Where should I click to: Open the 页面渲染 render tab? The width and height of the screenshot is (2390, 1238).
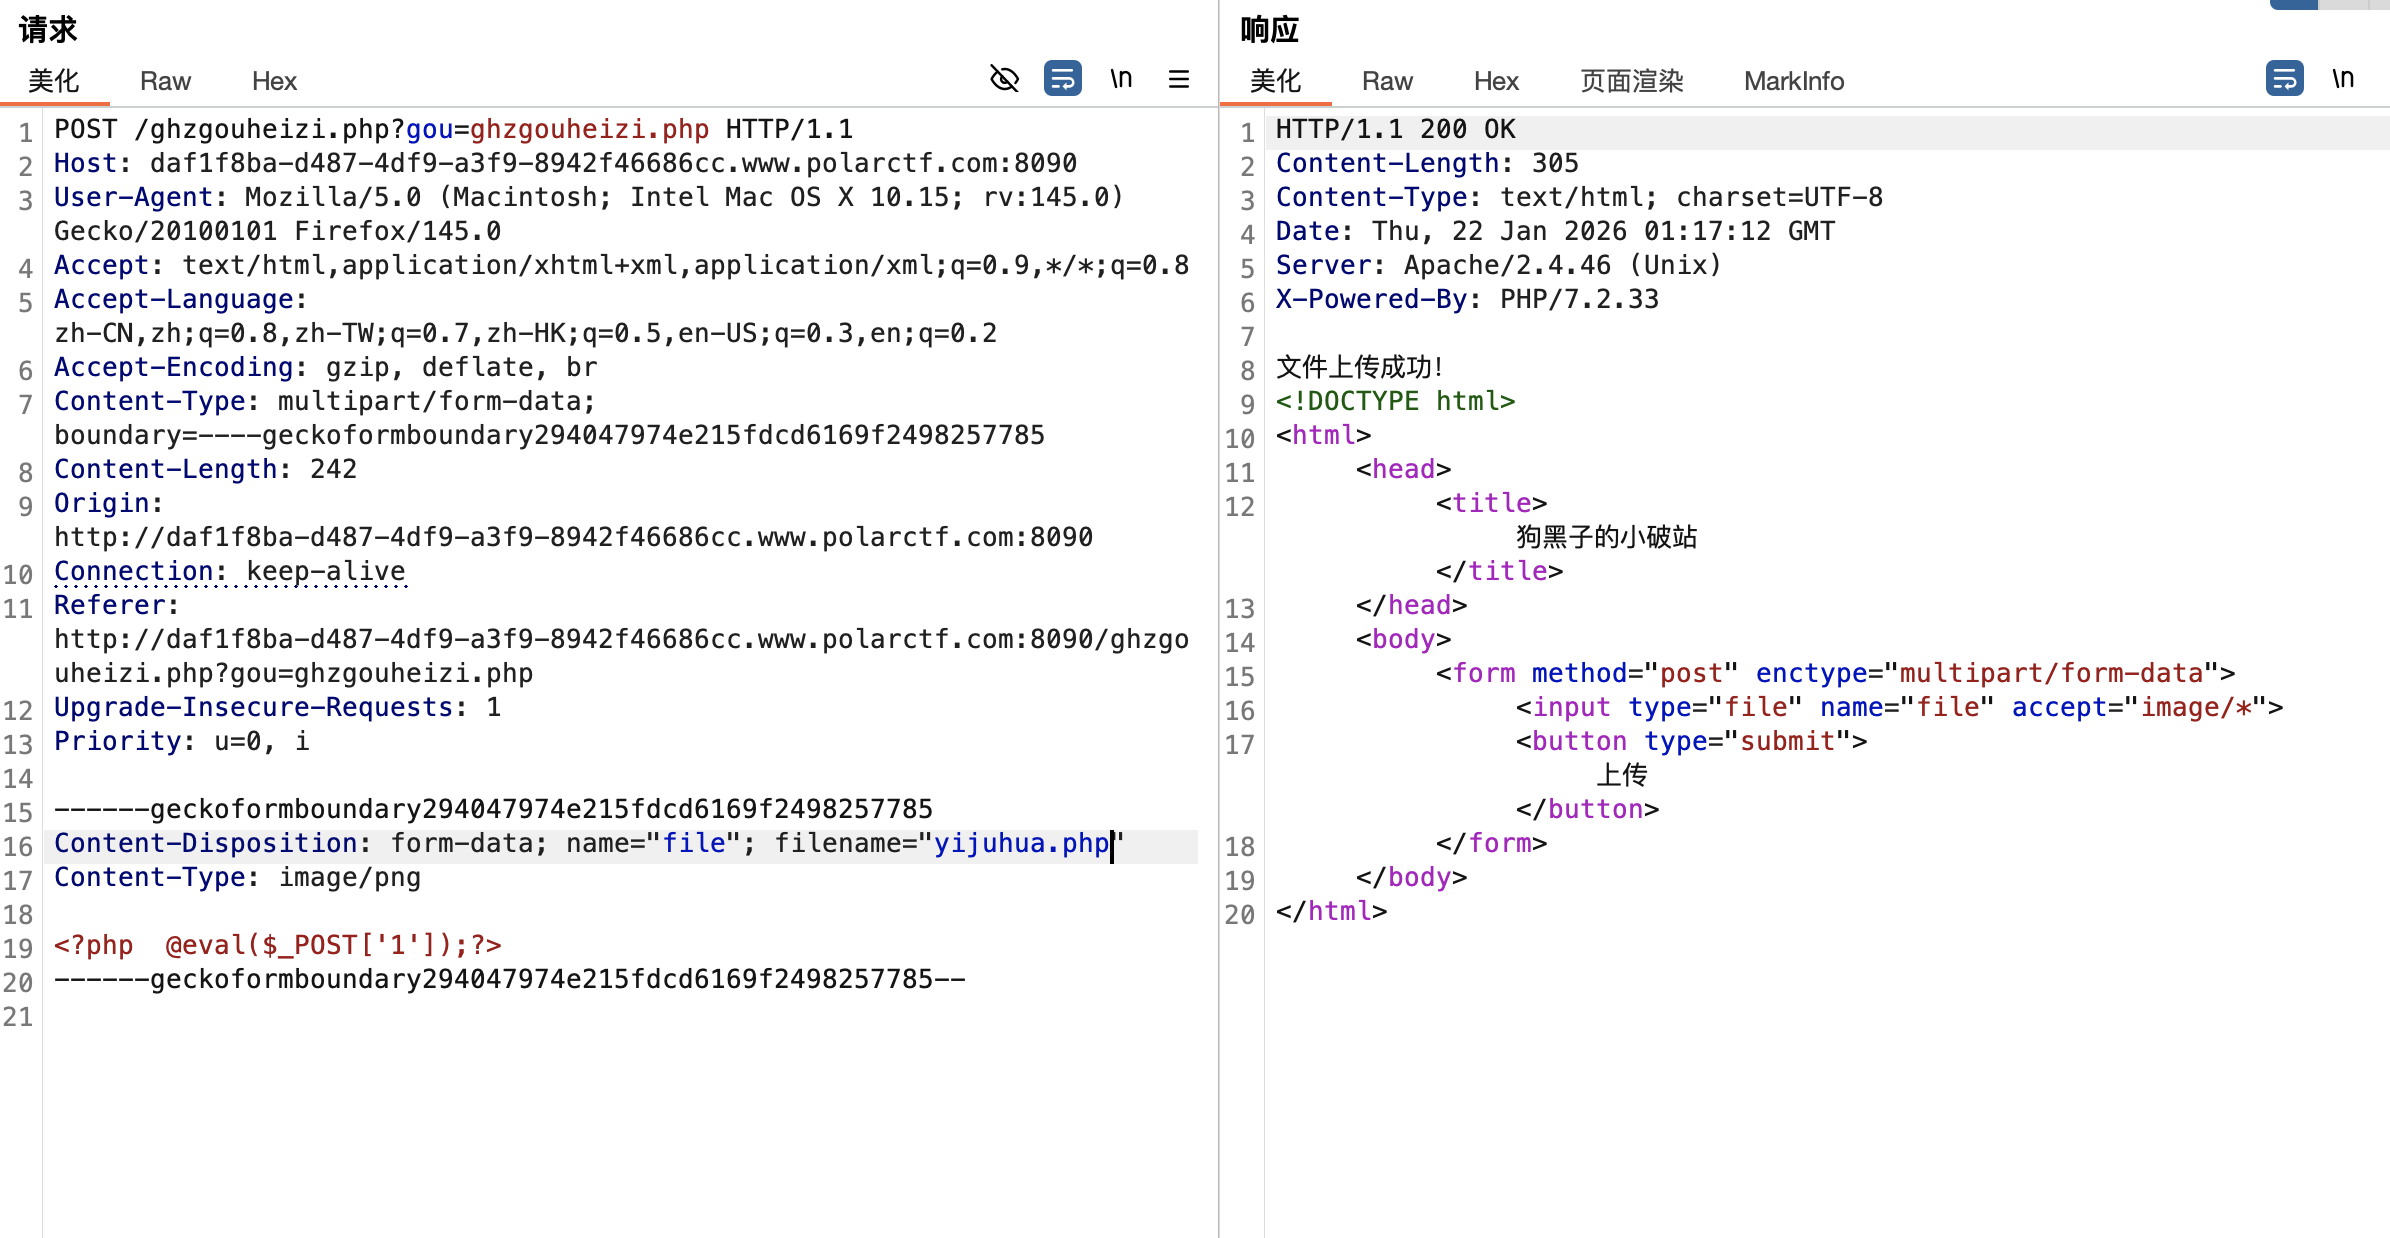1631,81
